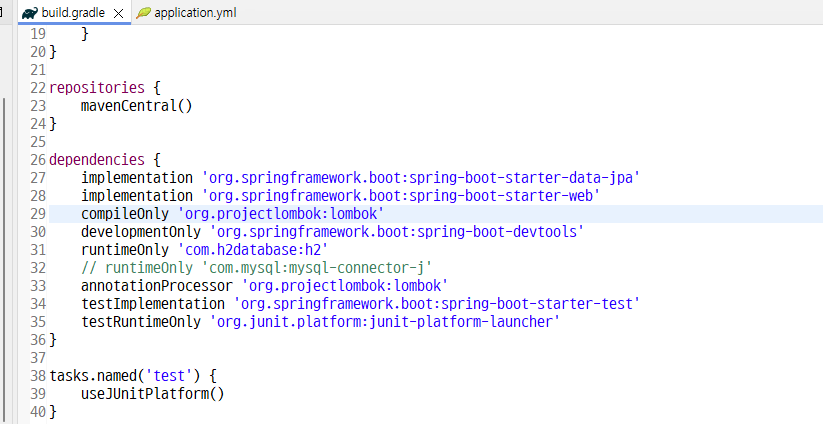823x424 pixels.
Task: Click the dependencies keyword on line 26
Action: click(x=97, y=160)
